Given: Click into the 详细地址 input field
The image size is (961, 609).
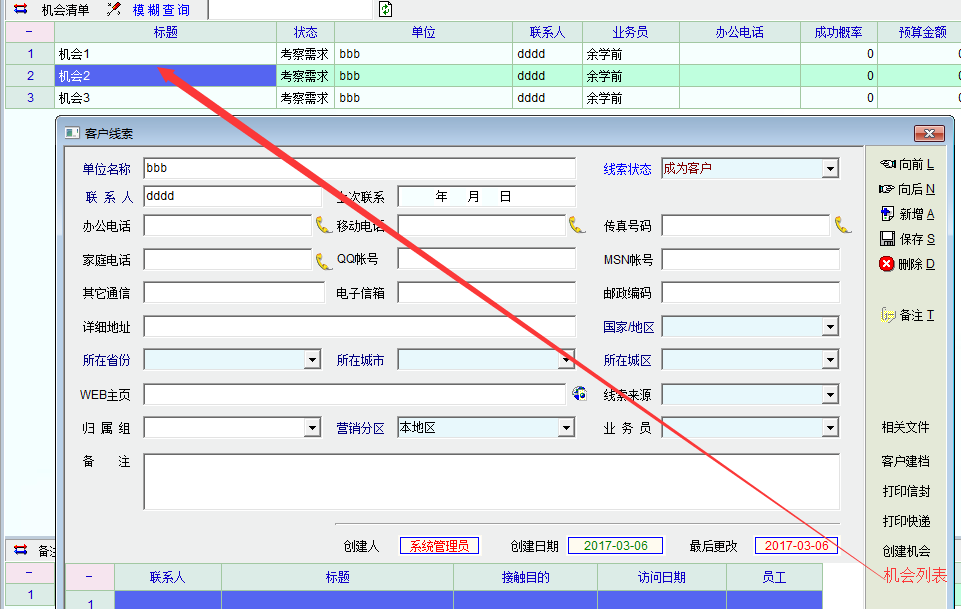Looking at the screenshot, I should point(360,327).
